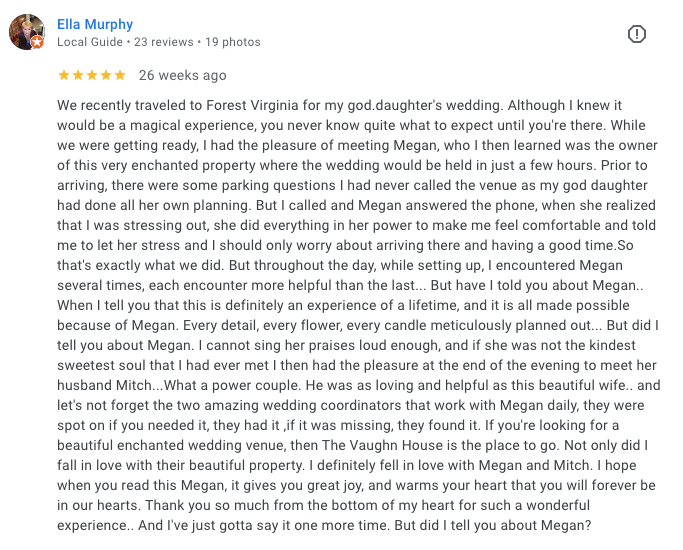Open the Ella Murphy reviewer name link

coord(95,24)
